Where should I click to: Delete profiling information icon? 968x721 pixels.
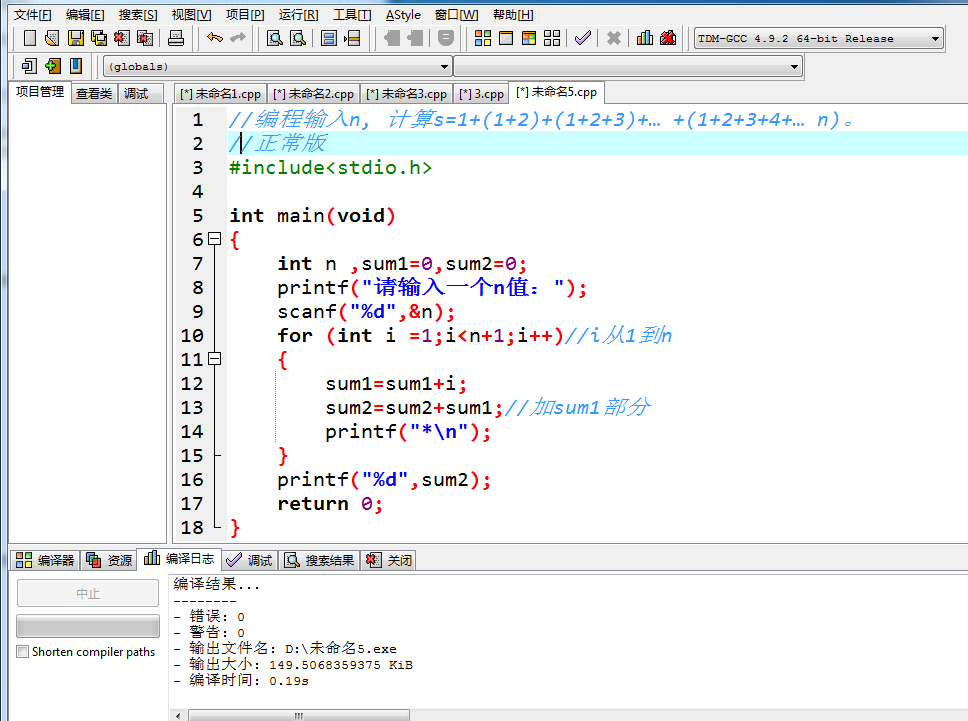click(x=668, y=38)
